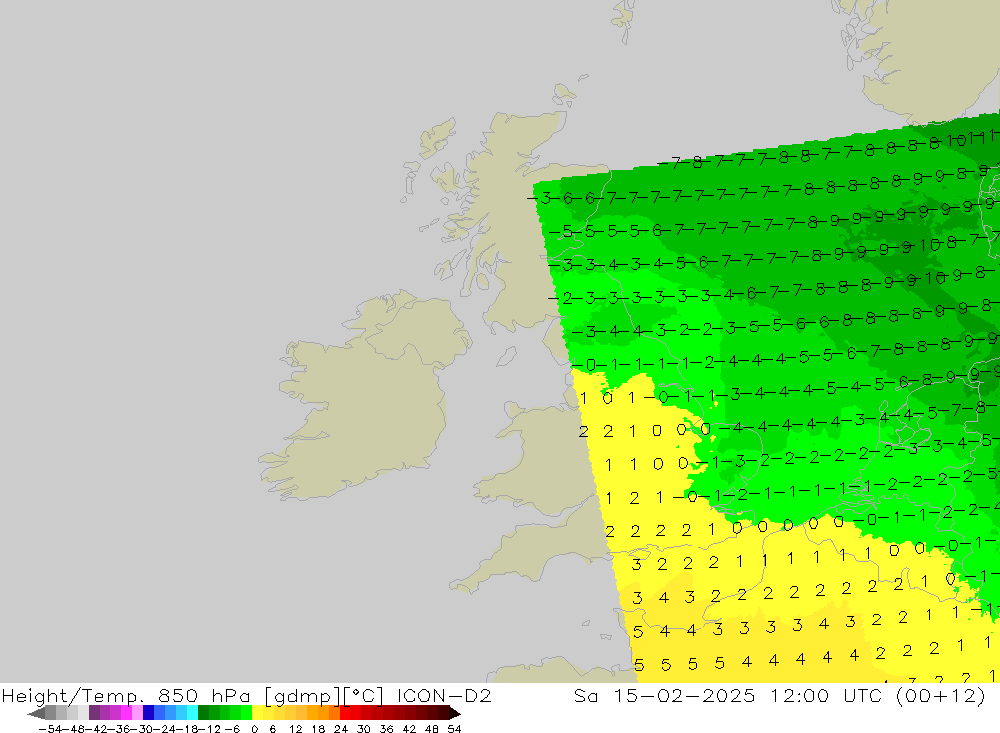Image resolution: width=1000 pixels, height=733 pixels.
Task: Click the legend value '36'
Action: pyautogui.click(x=386, y=729)
